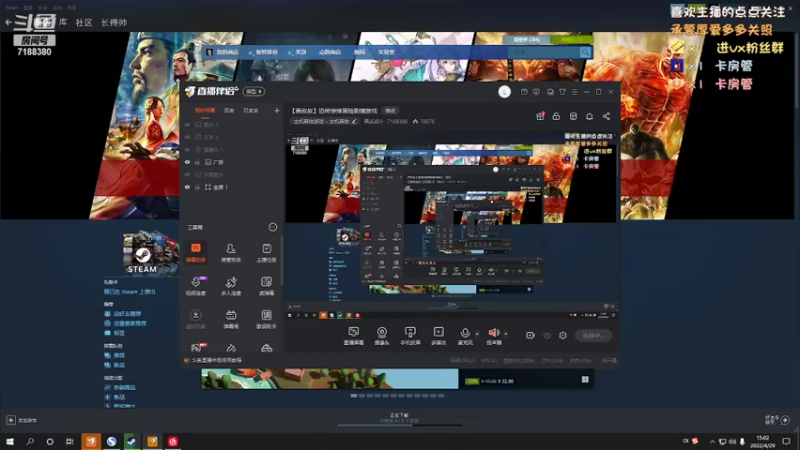Select first carousel dot under featured banner
Image resolution: width=800 pixels, height=450 pixels.
click(x=354, y=395)
